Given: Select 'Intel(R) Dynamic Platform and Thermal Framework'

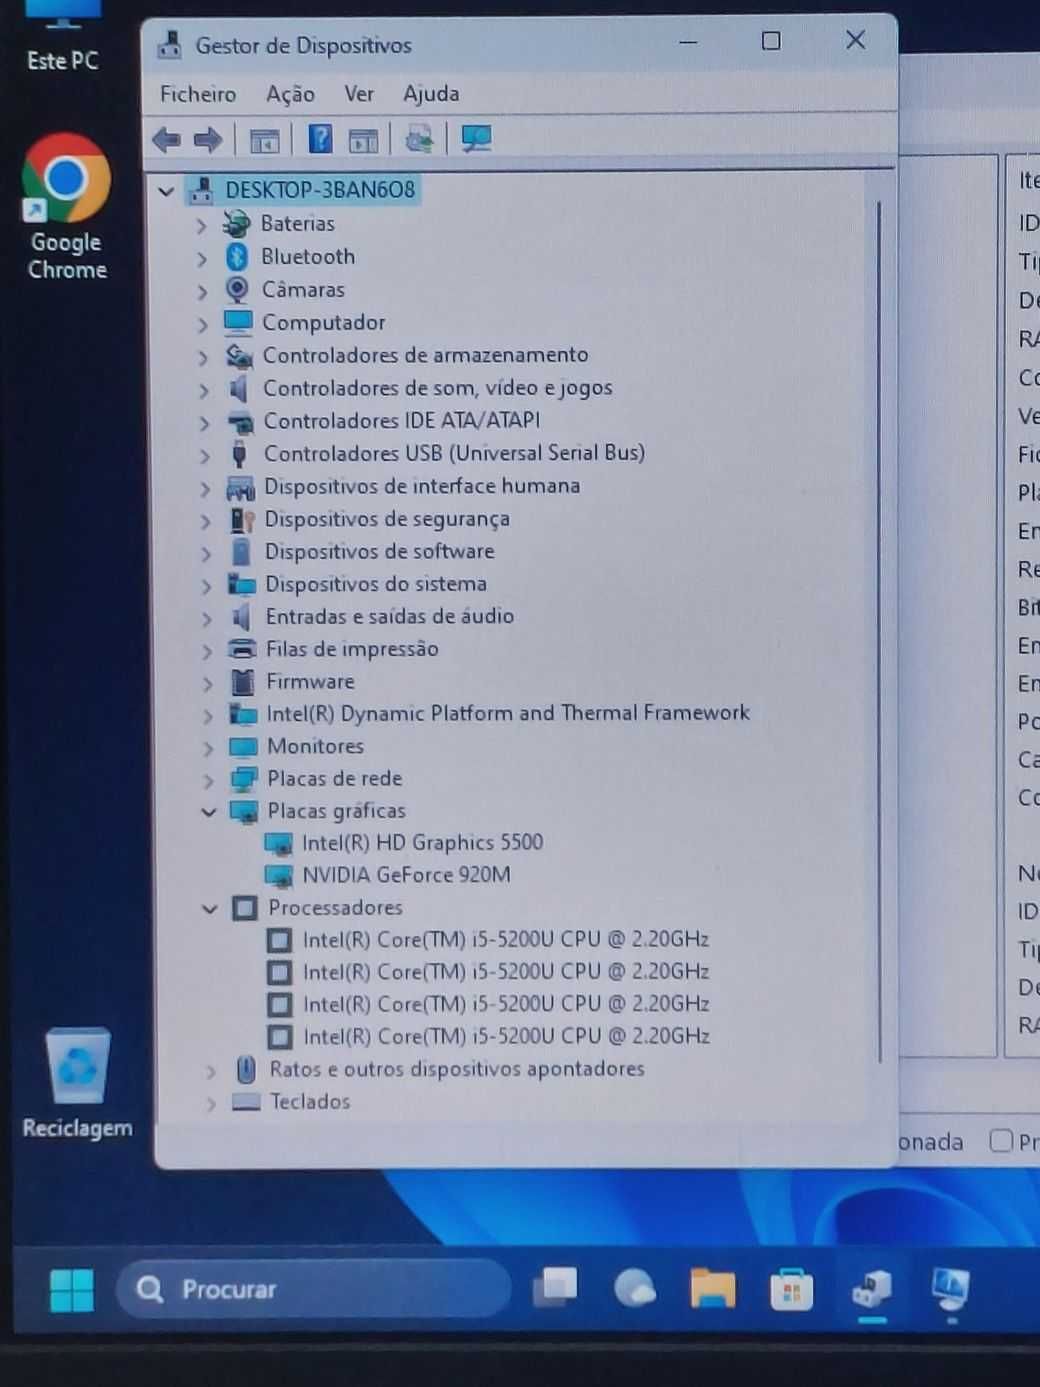Looking at the screenshot, I should (x=508, y=713).
